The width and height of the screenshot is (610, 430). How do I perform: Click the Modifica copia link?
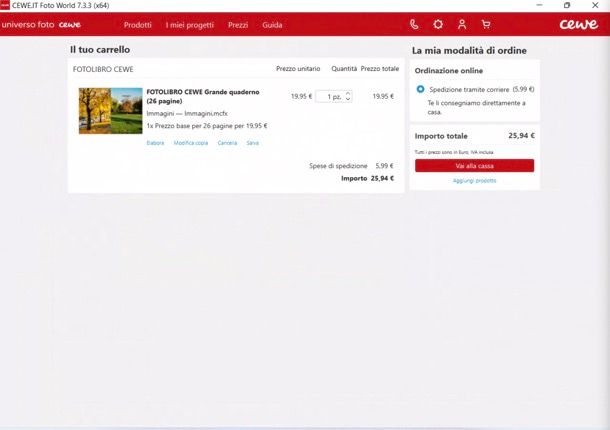[x=191, y=143]
